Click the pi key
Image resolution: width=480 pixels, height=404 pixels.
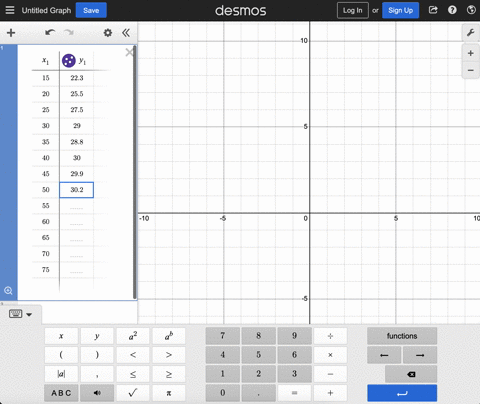click(x=169, y=393)
